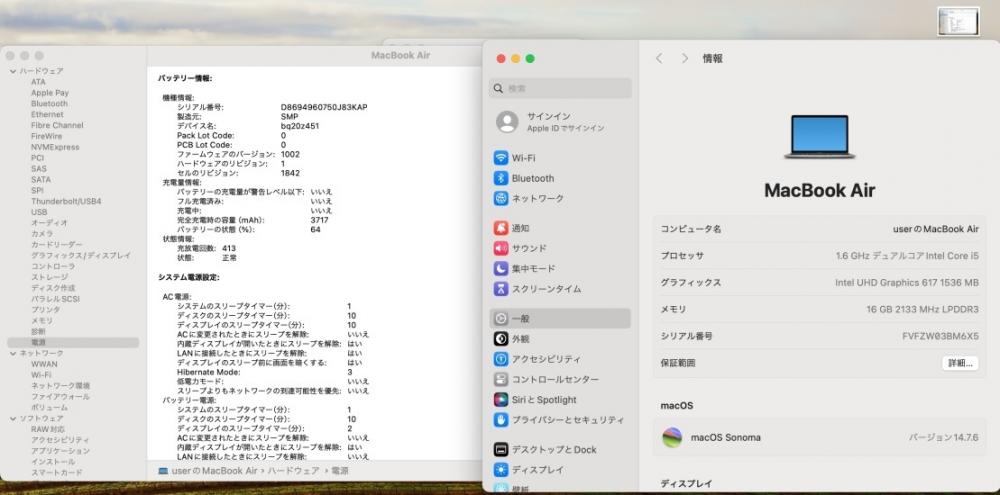Select オーディオ in hardware list
1000x495 pixels.
coord(49,223)
